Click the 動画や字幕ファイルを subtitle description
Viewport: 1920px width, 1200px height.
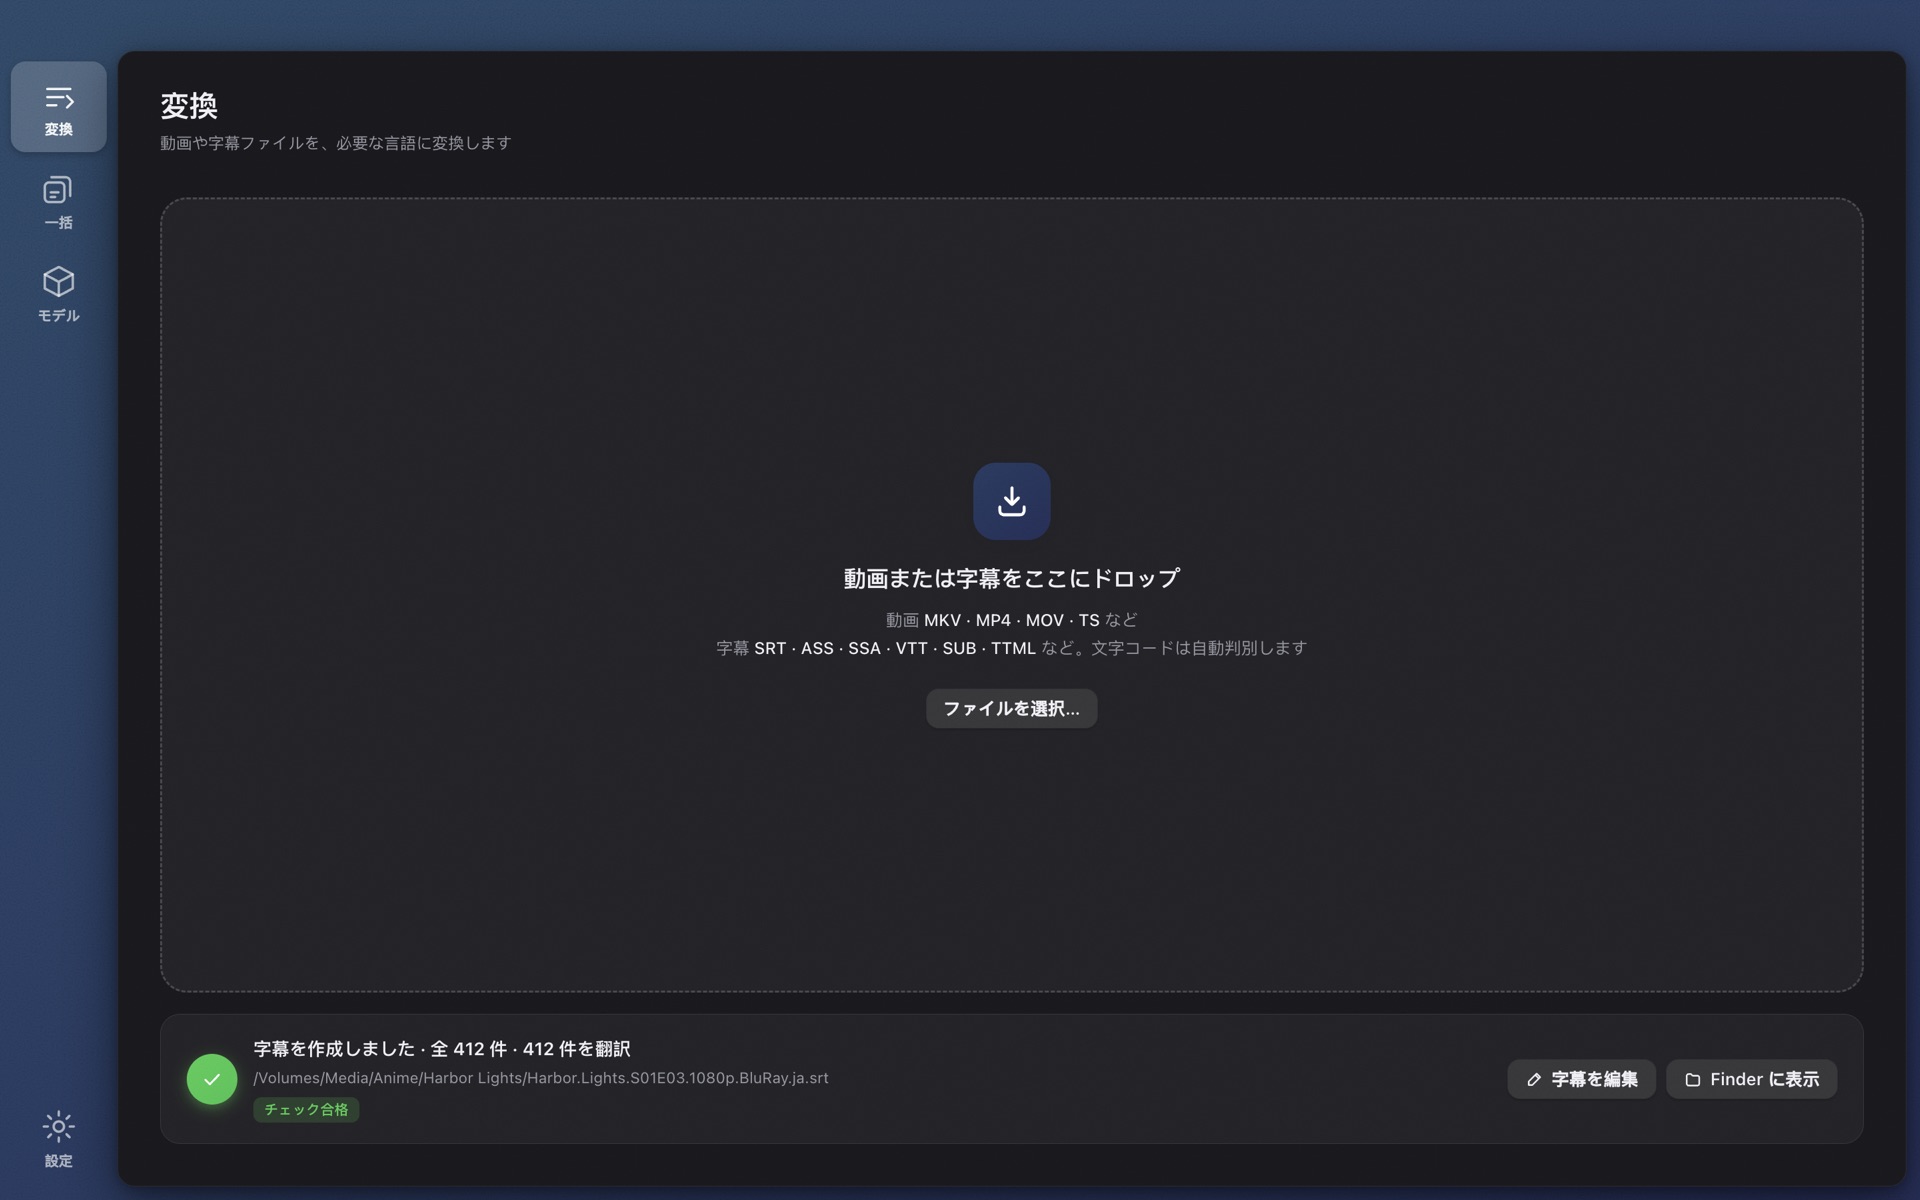[336, 143]
